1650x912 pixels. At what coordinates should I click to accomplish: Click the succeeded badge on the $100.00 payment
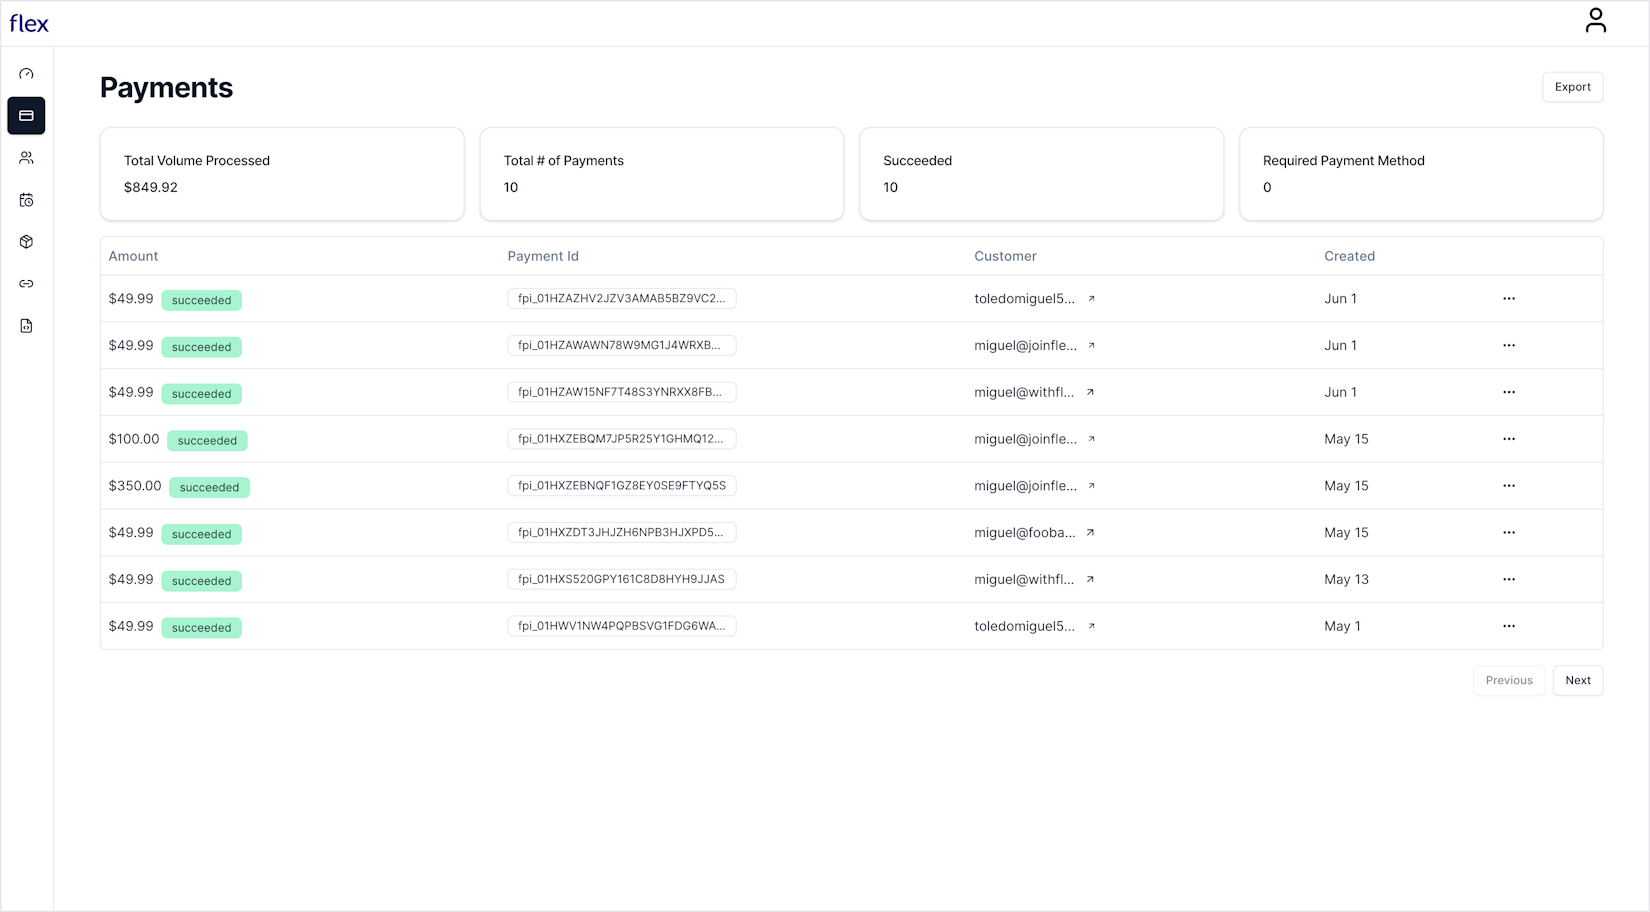pos(207,440)
